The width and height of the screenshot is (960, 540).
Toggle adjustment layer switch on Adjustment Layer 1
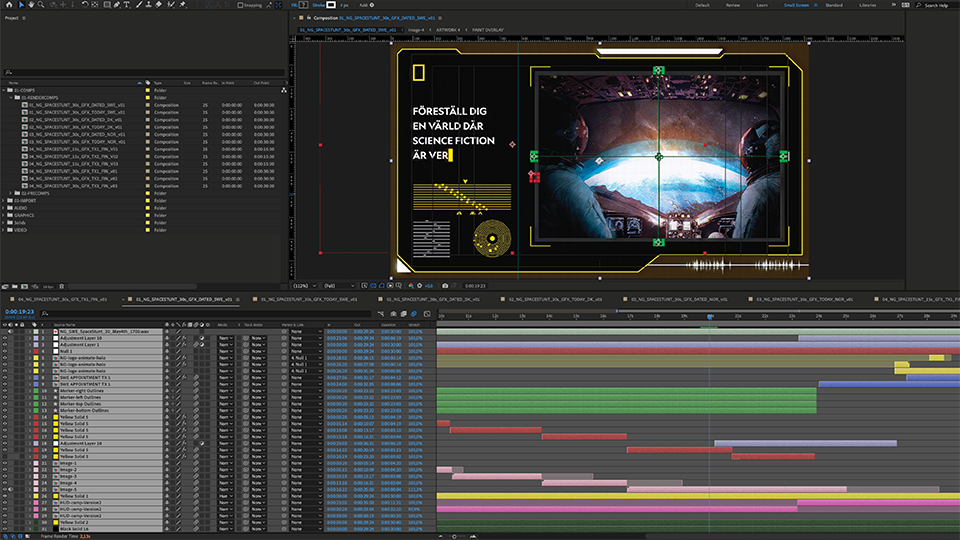202,345
